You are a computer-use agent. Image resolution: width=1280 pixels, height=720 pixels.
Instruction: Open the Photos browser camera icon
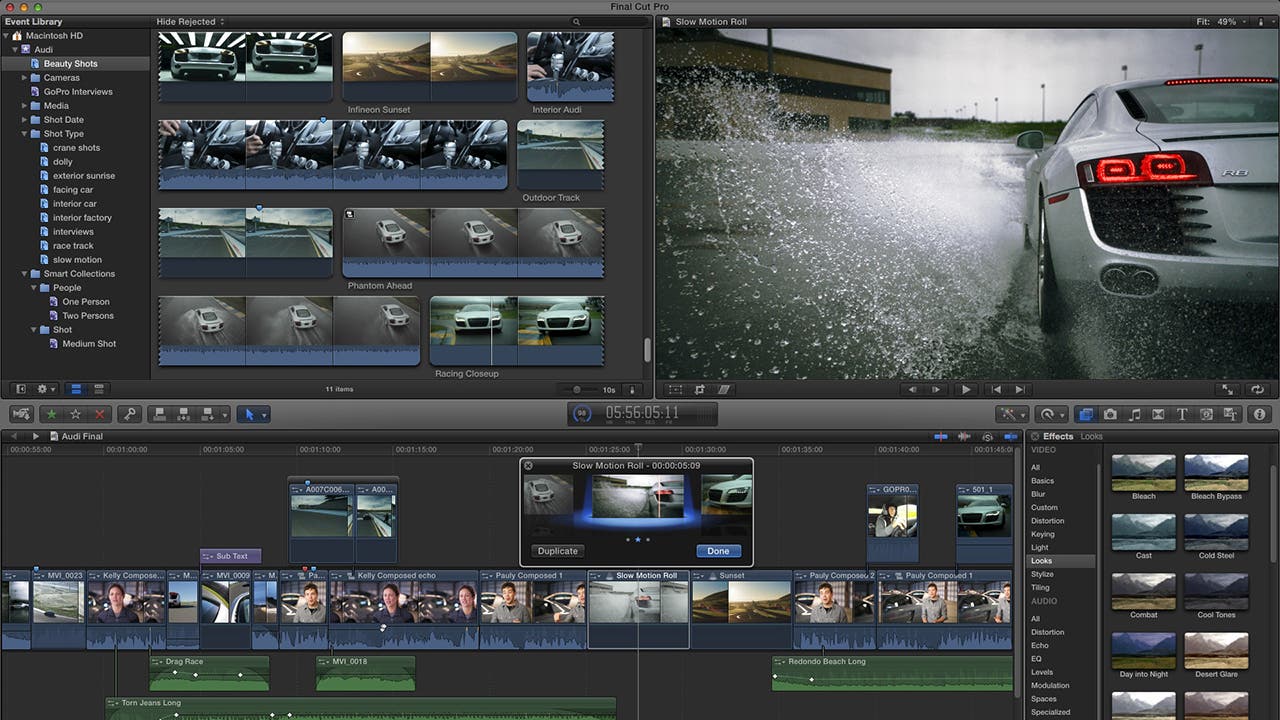pyautogui.click(x=1110, y=414)
